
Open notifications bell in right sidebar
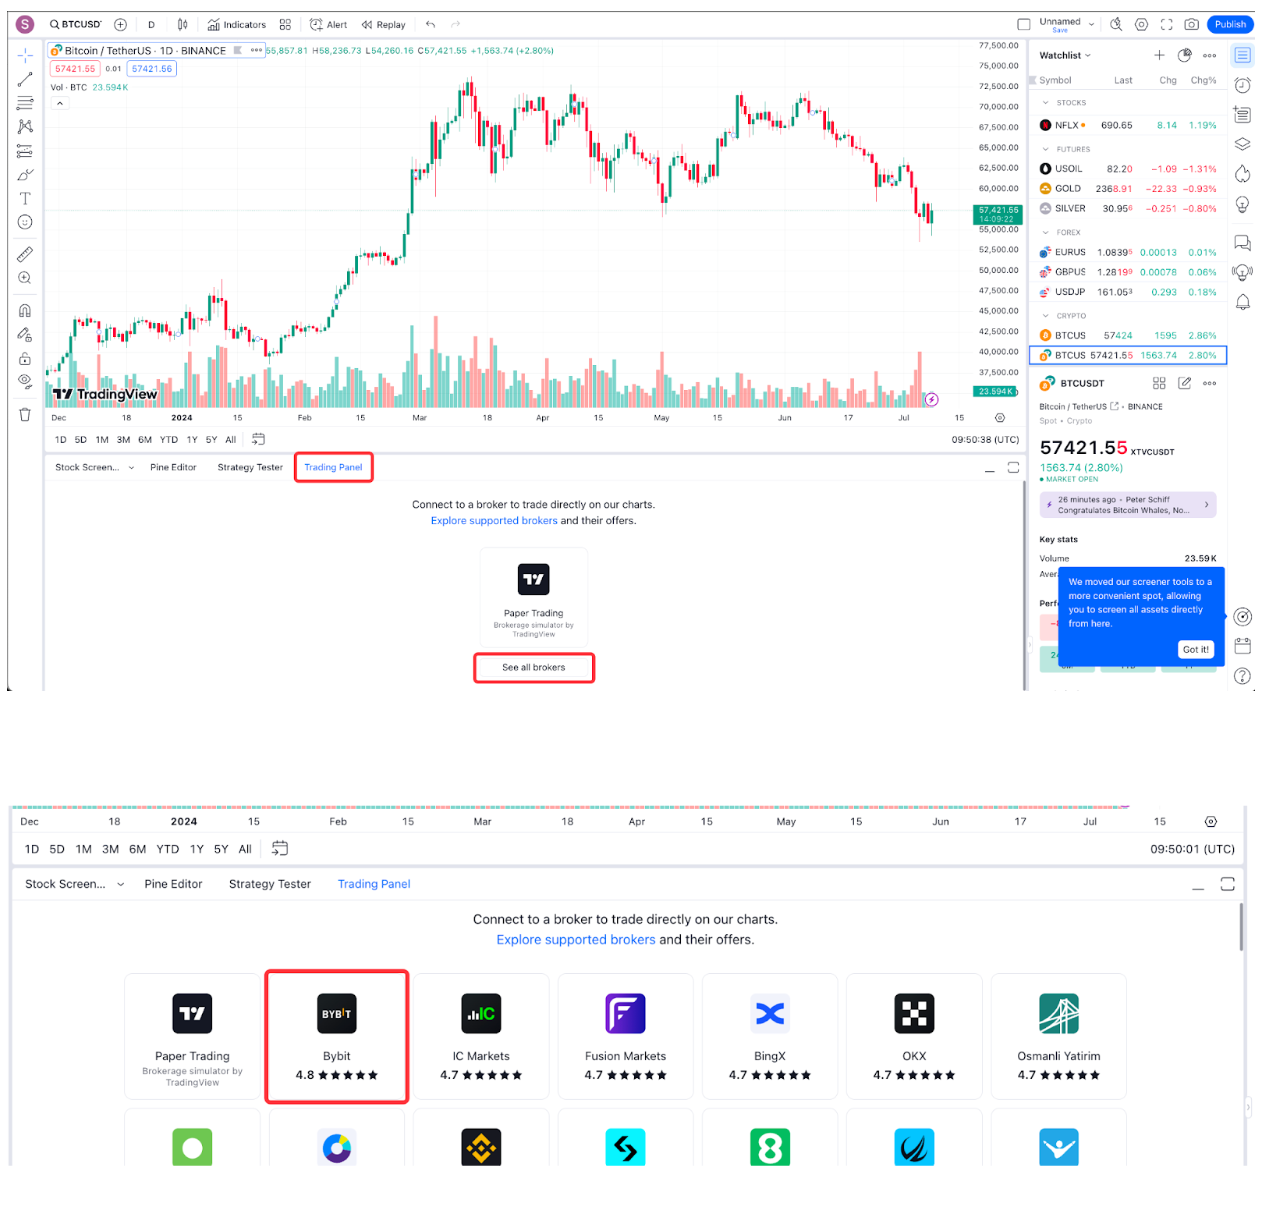1242,302
